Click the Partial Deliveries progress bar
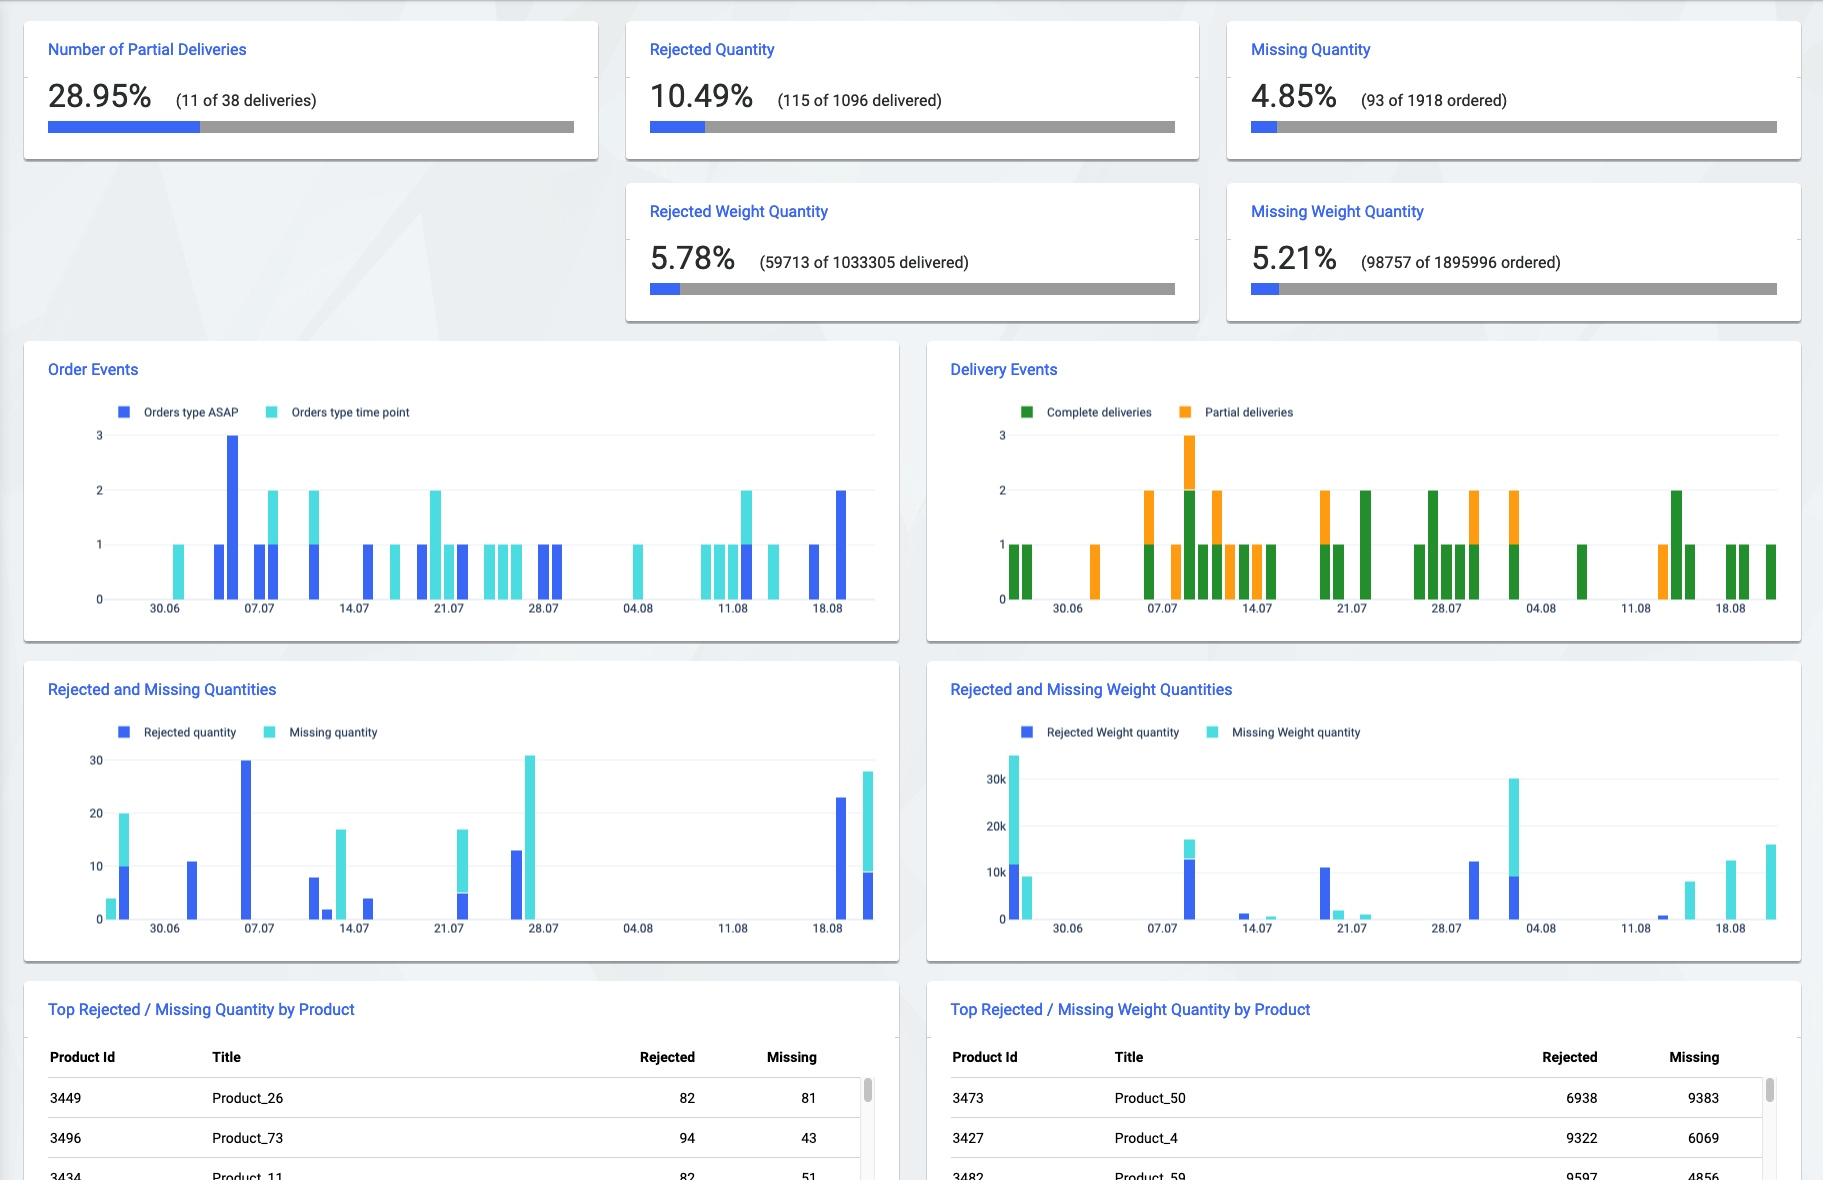 coord(310,127)
